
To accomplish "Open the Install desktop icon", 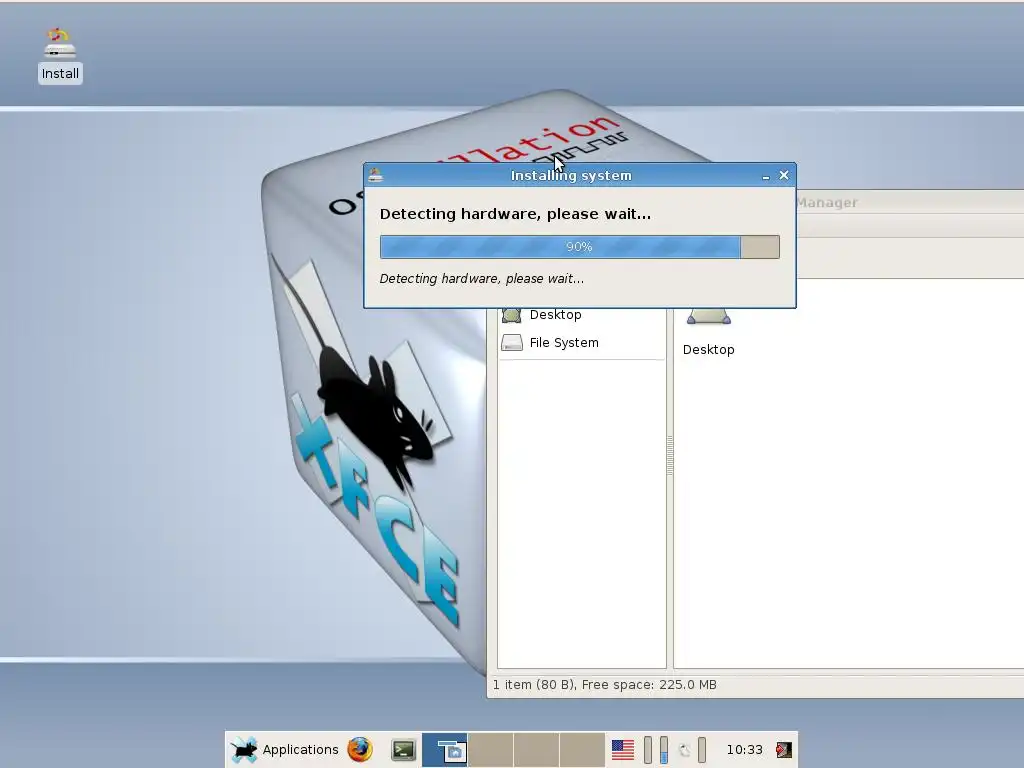I will 59,55.
